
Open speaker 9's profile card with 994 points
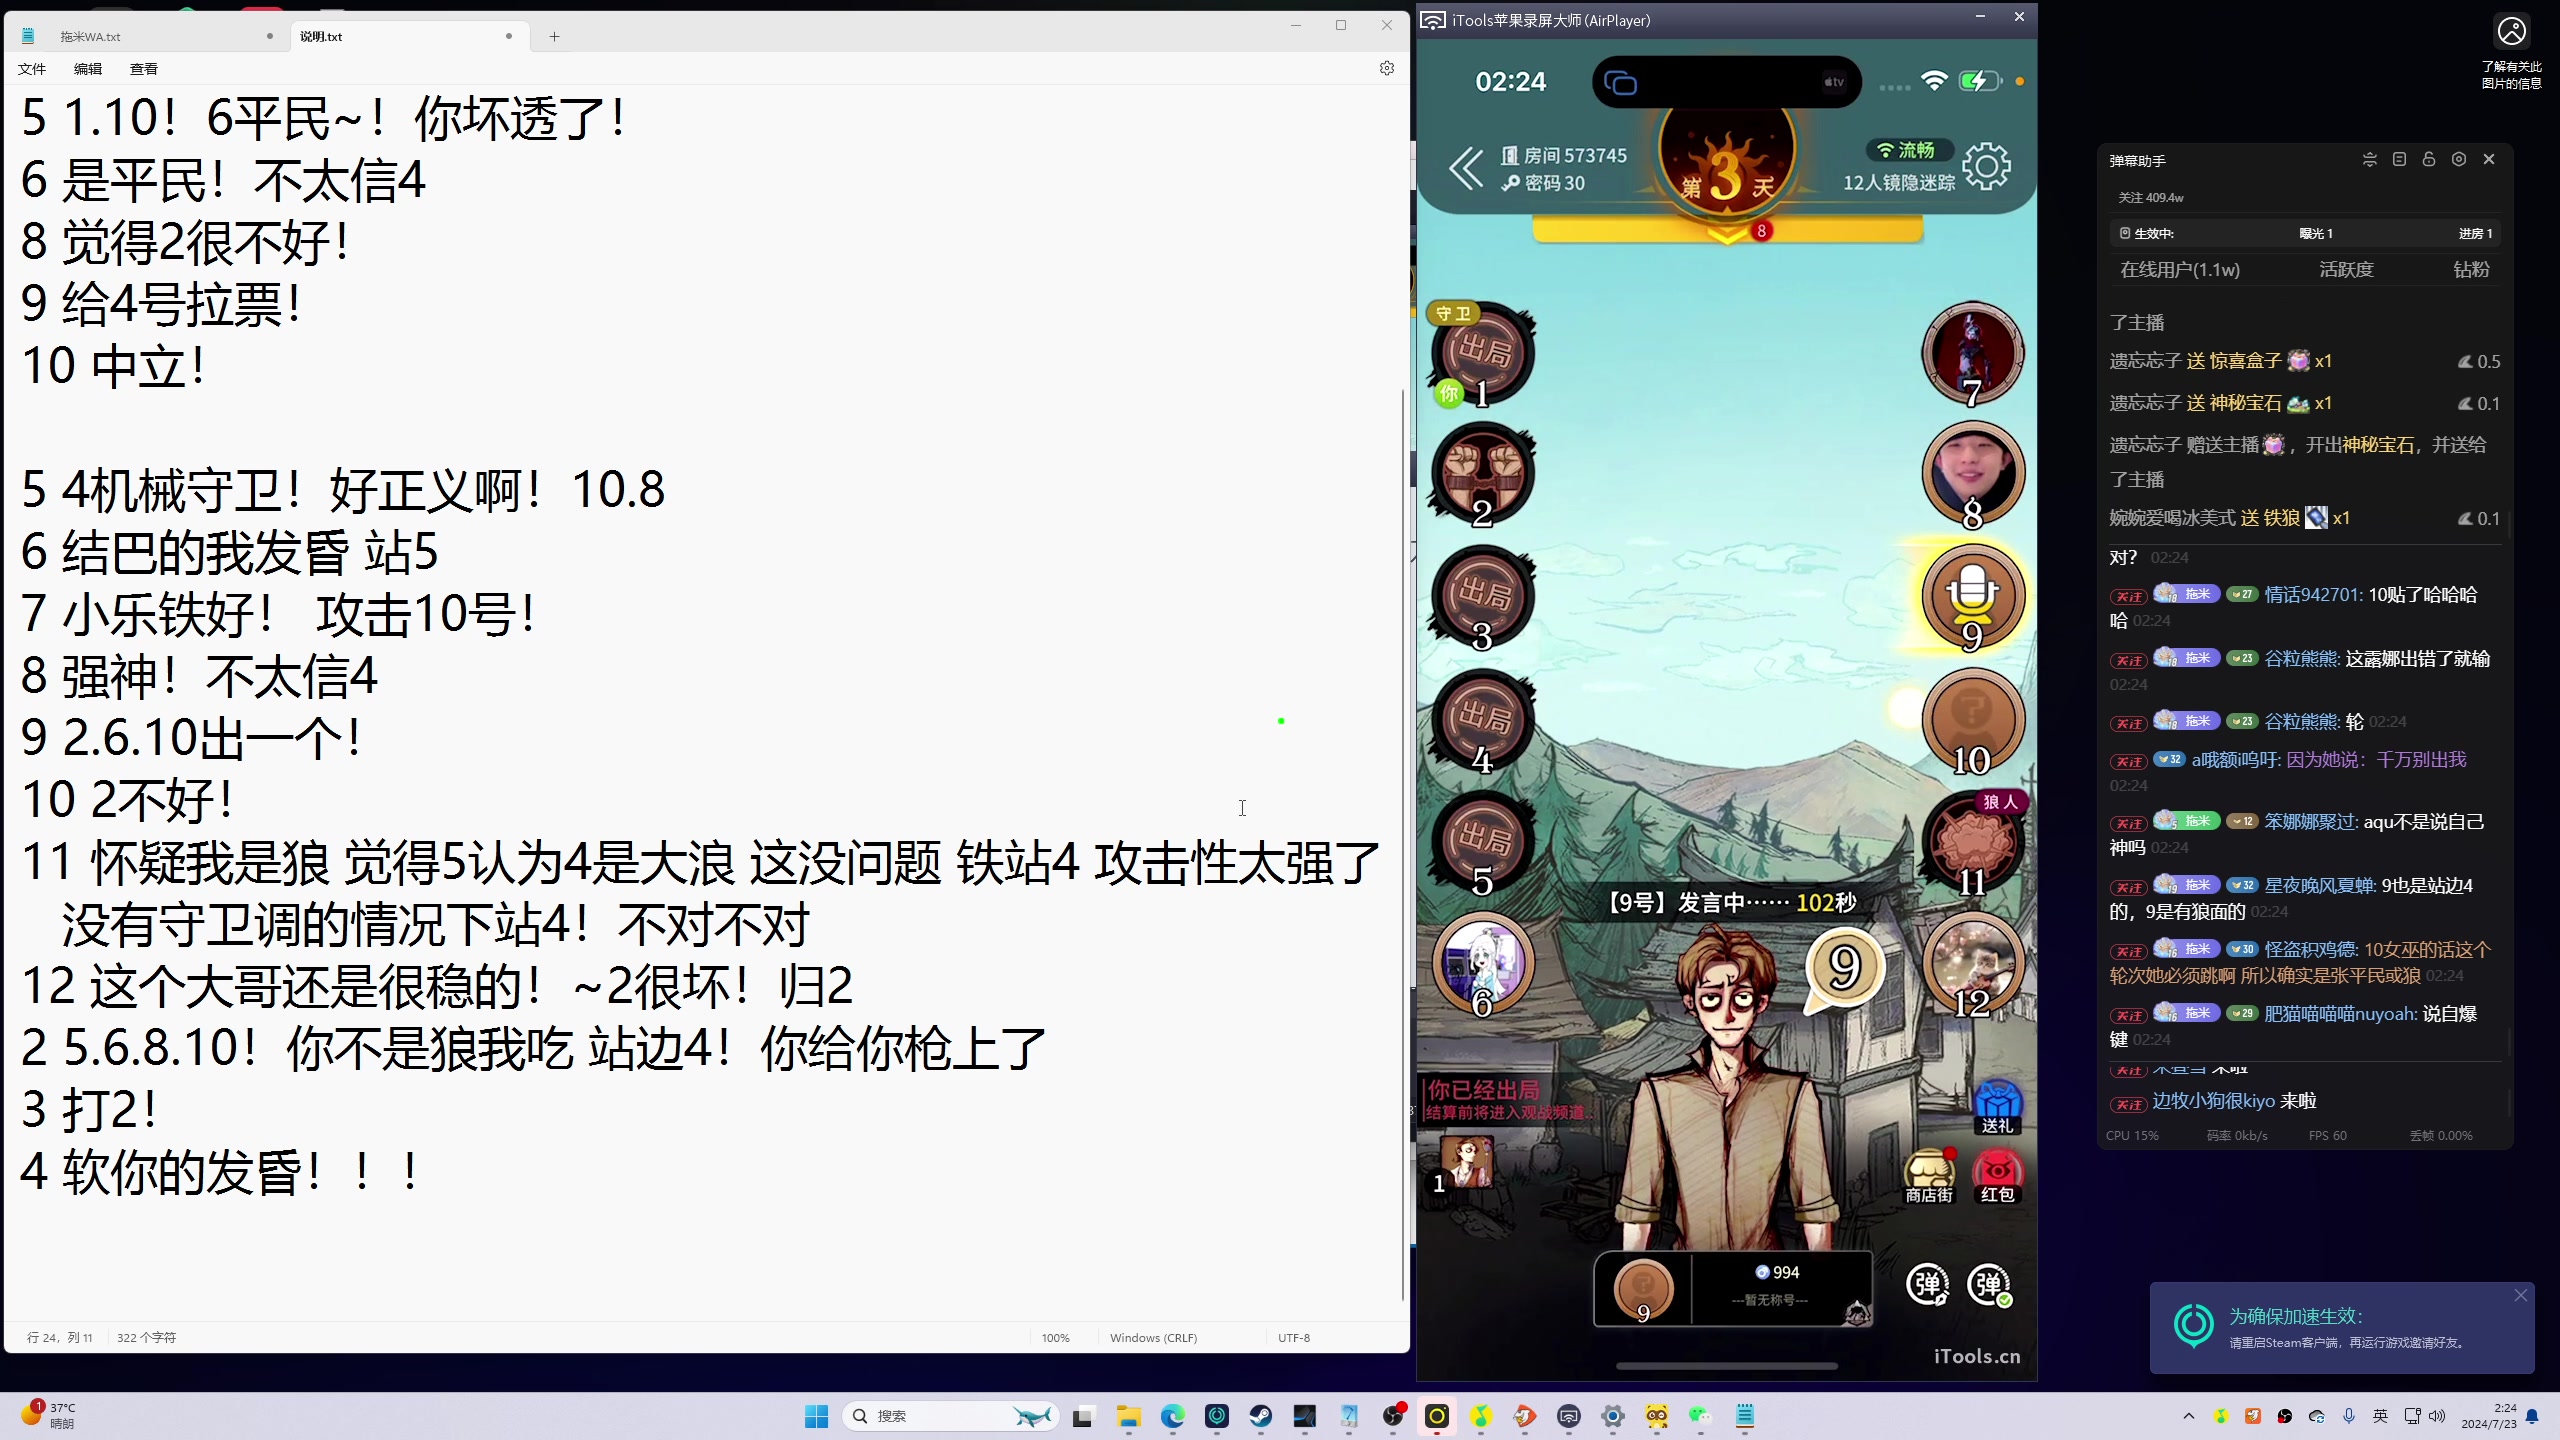pos(1733,1289)
